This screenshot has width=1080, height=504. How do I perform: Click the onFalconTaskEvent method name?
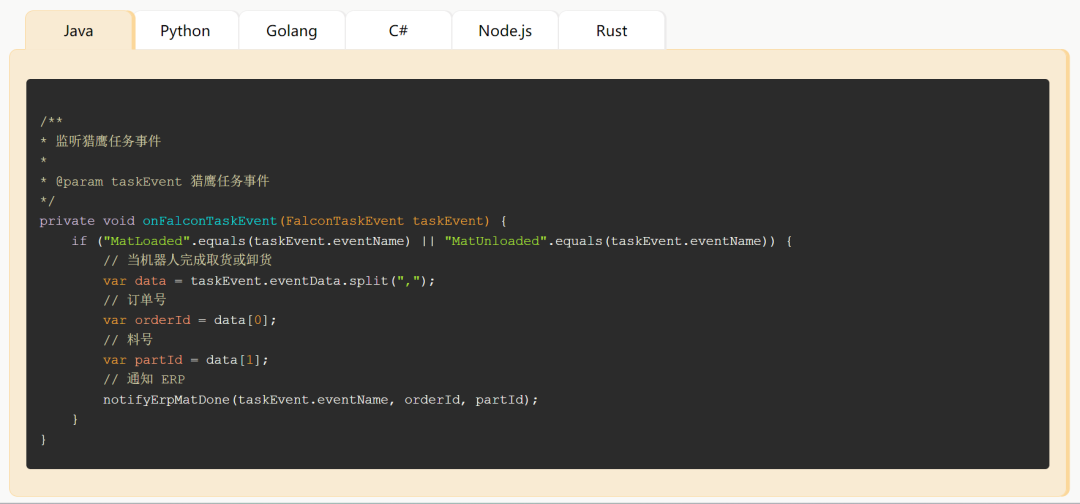(x=210, y=221)
